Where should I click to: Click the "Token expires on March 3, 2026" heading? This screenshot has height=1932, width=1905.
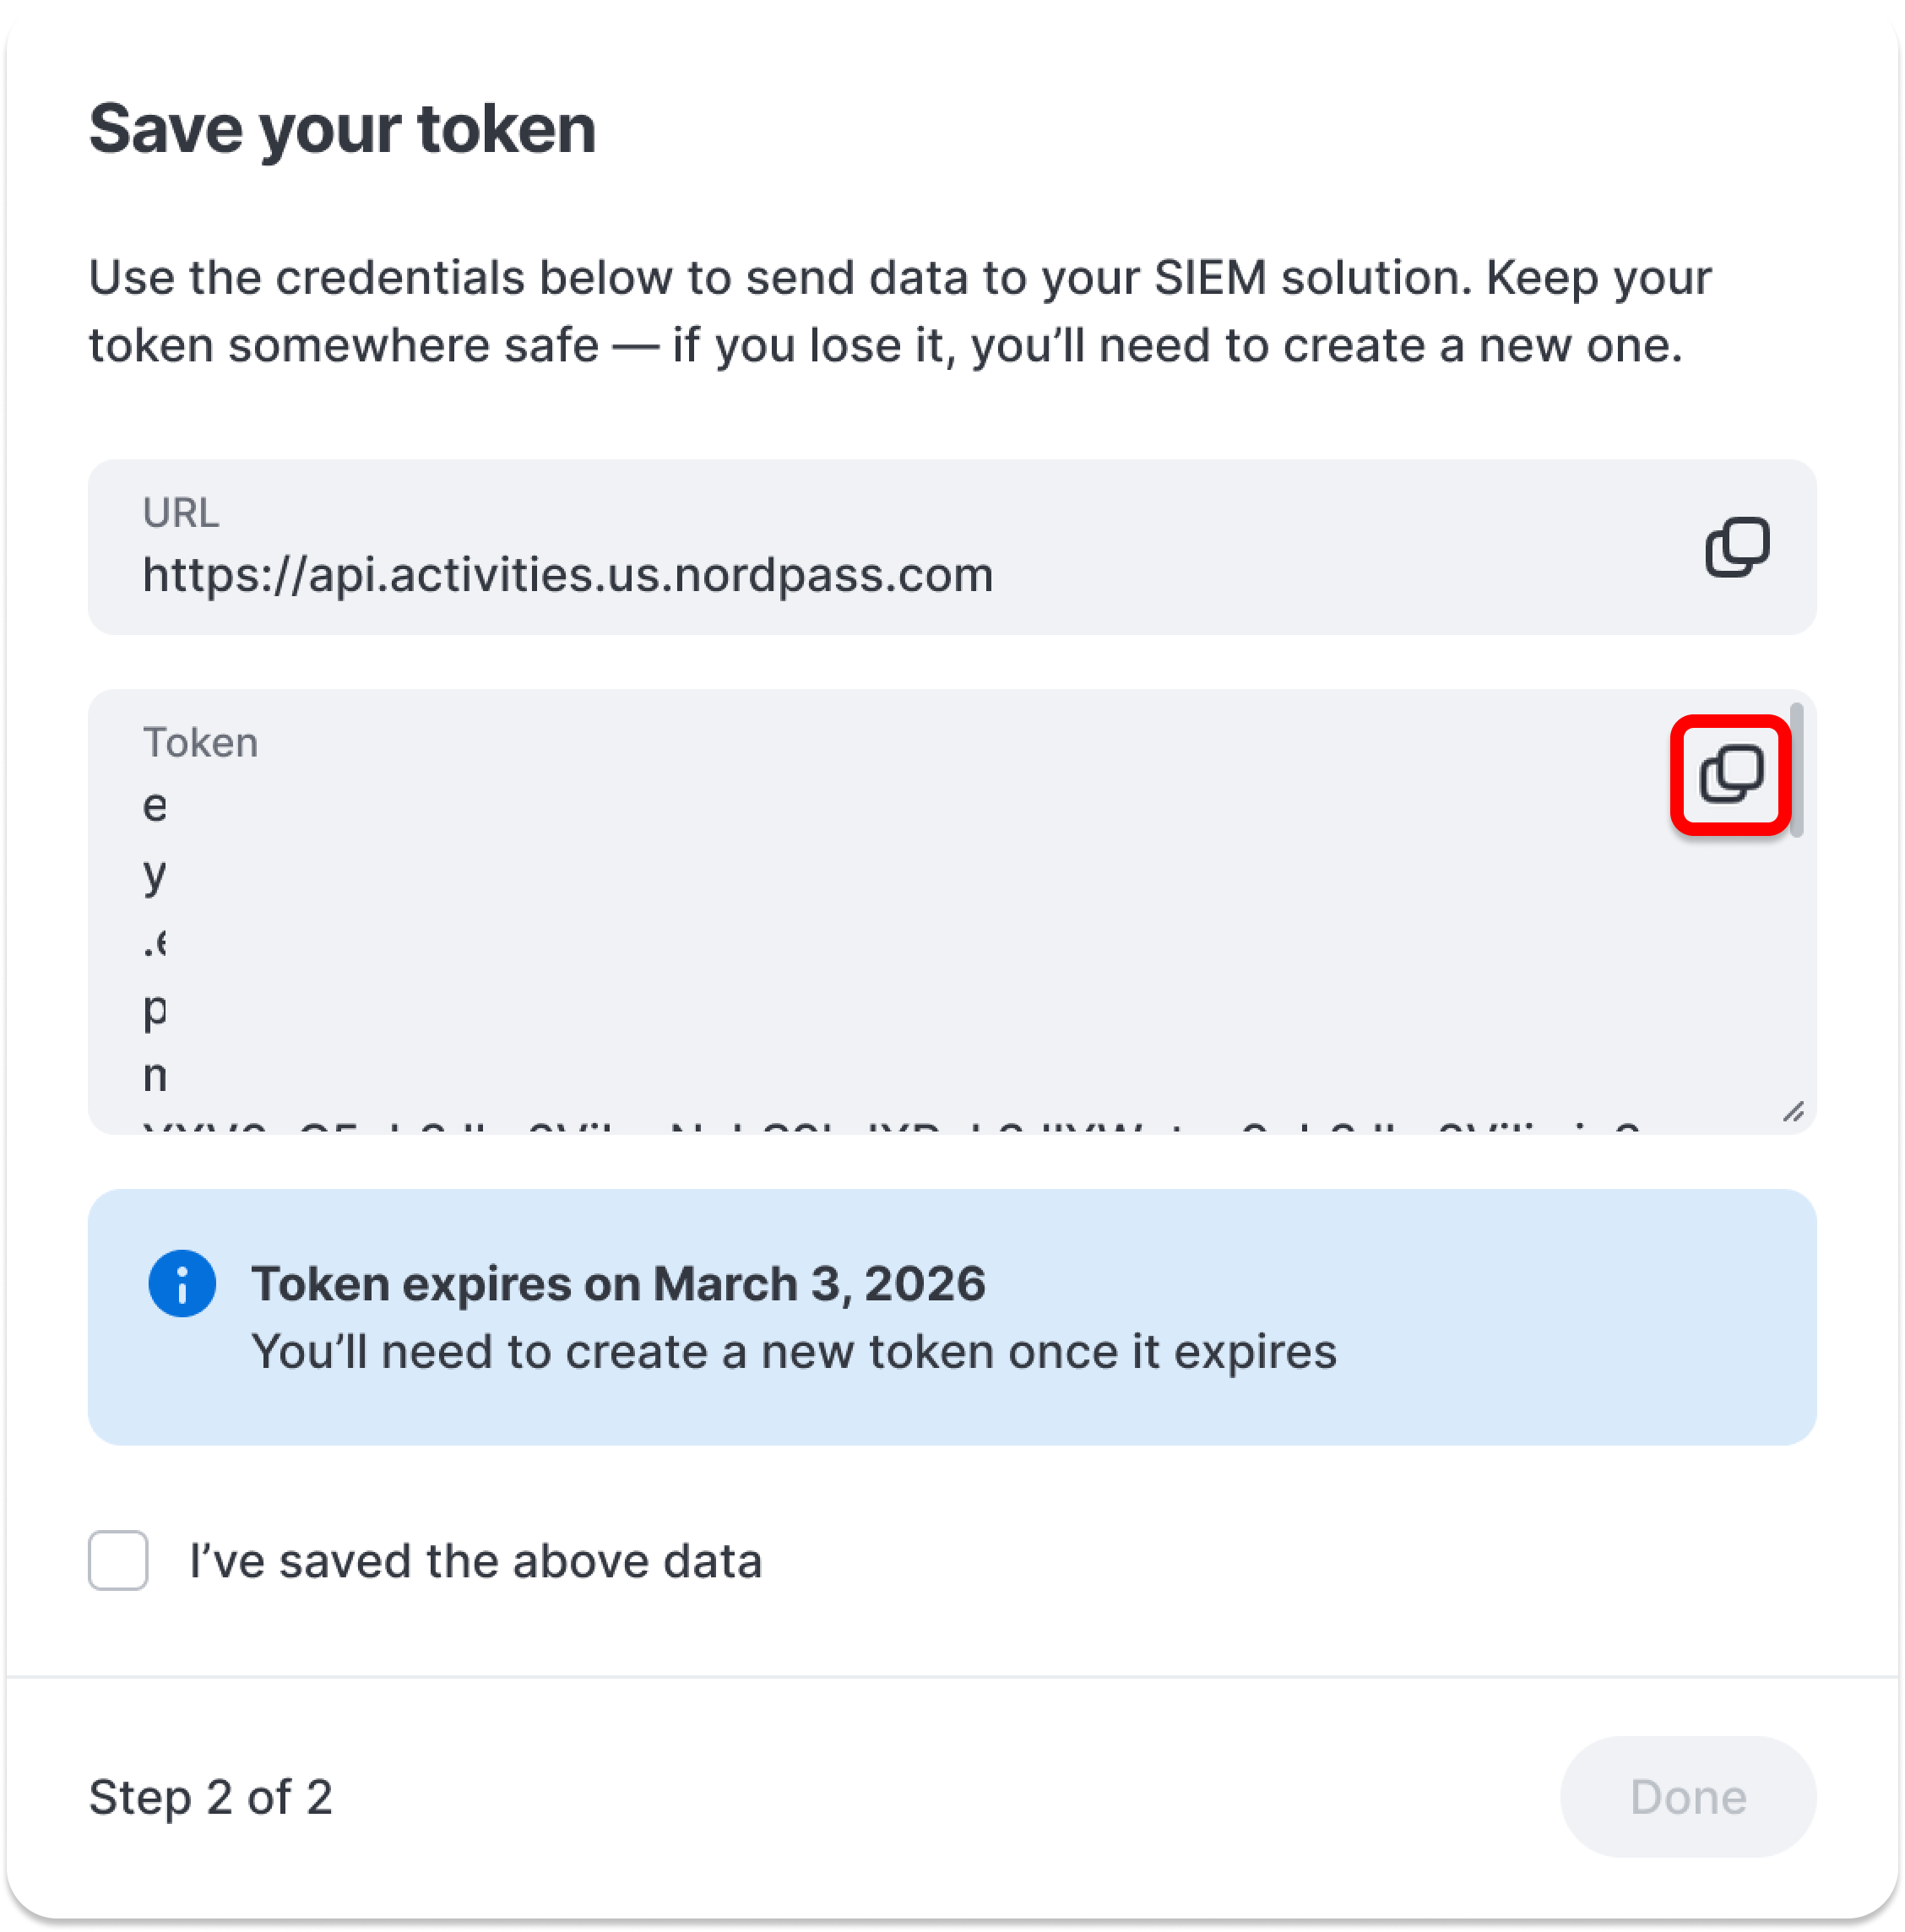[x=618, y=1283]
